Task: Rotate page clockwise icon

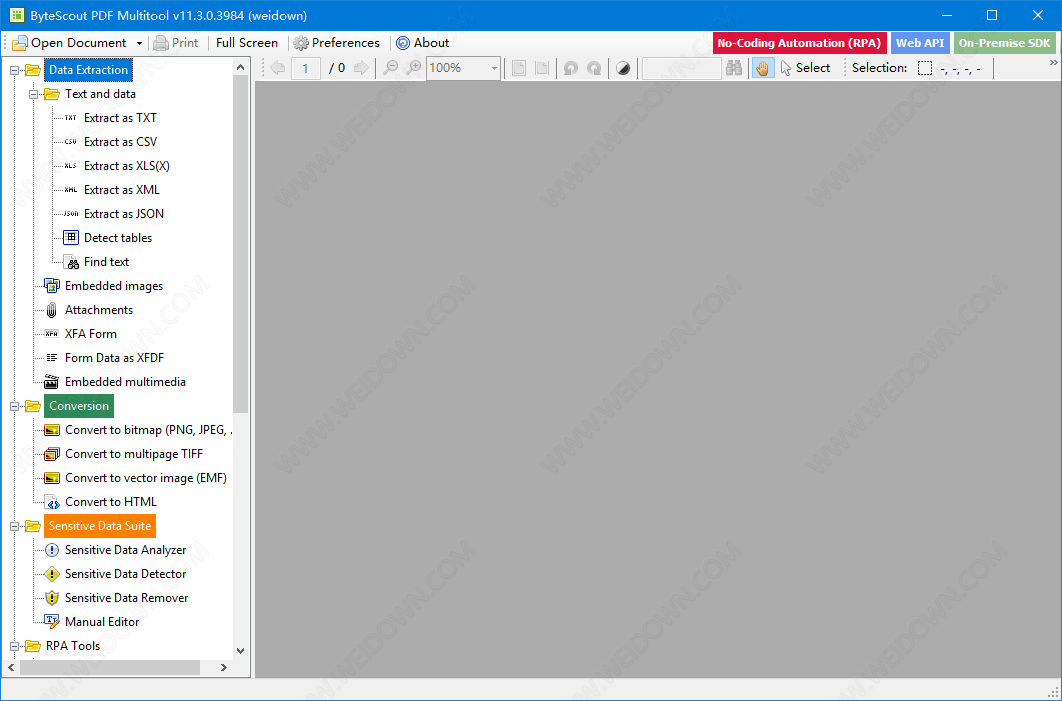Action: point(594,68)
